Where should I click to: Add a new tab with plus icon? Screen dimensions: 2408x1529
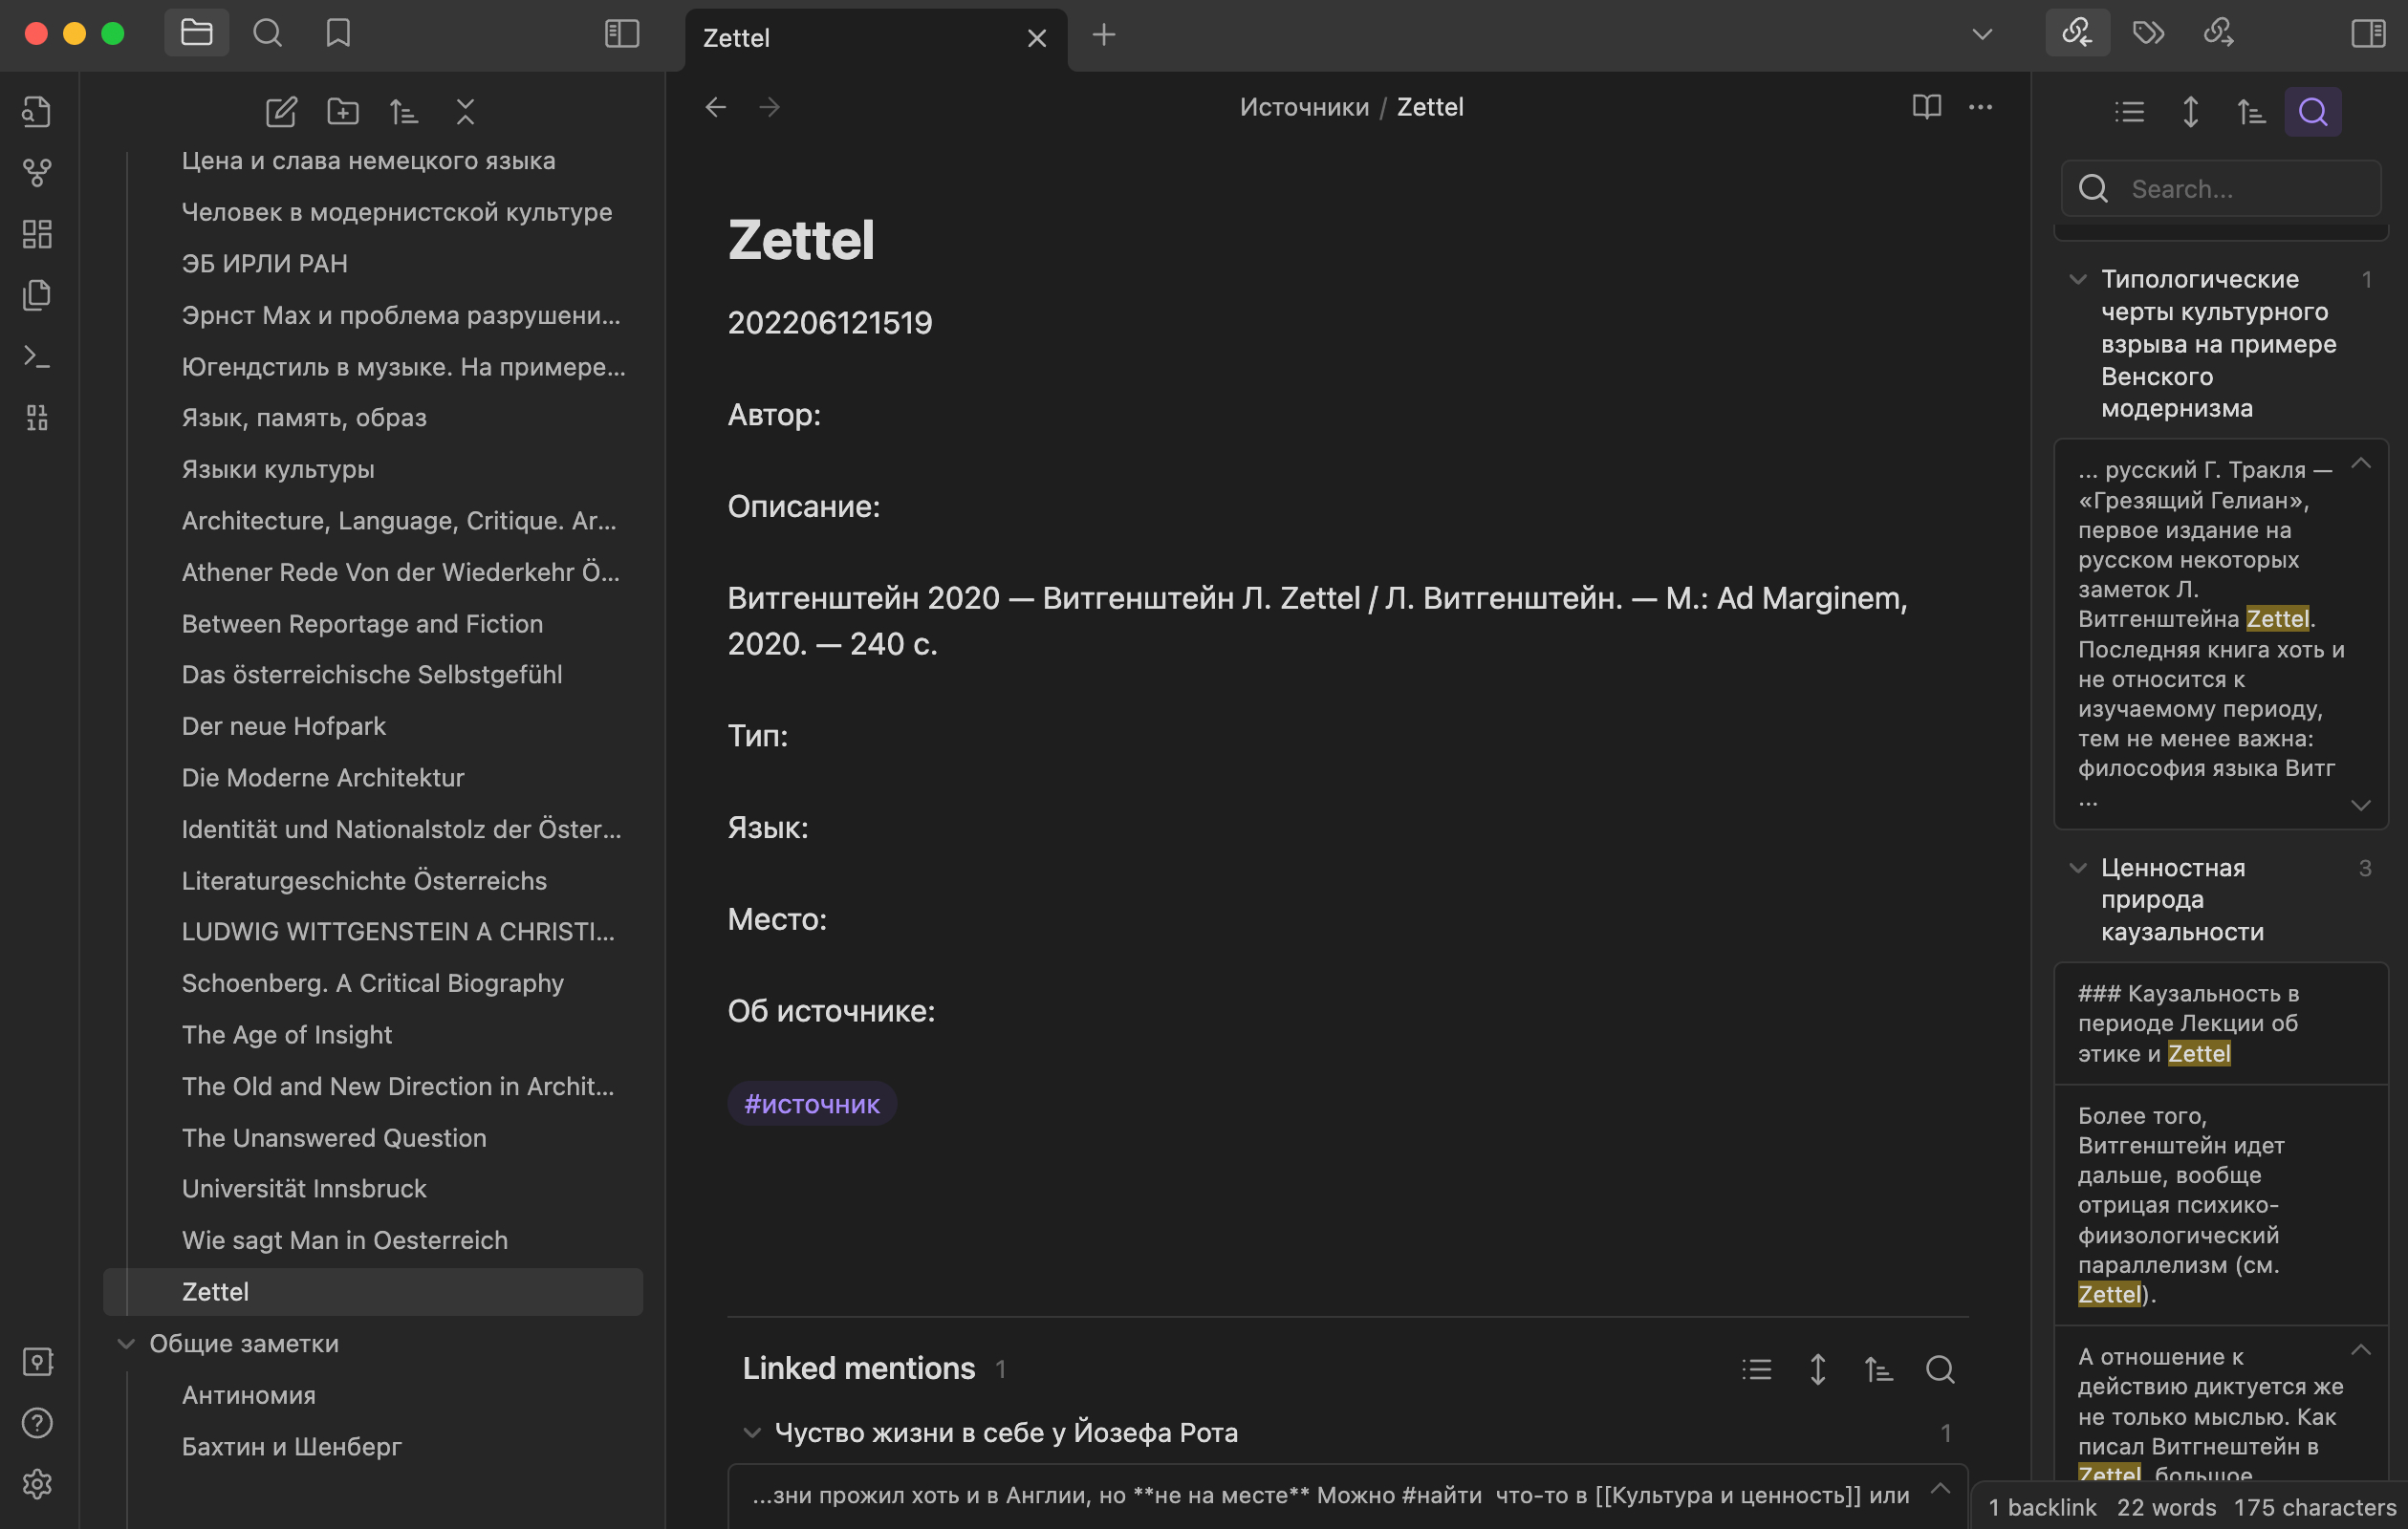[x=1103, y=35]
